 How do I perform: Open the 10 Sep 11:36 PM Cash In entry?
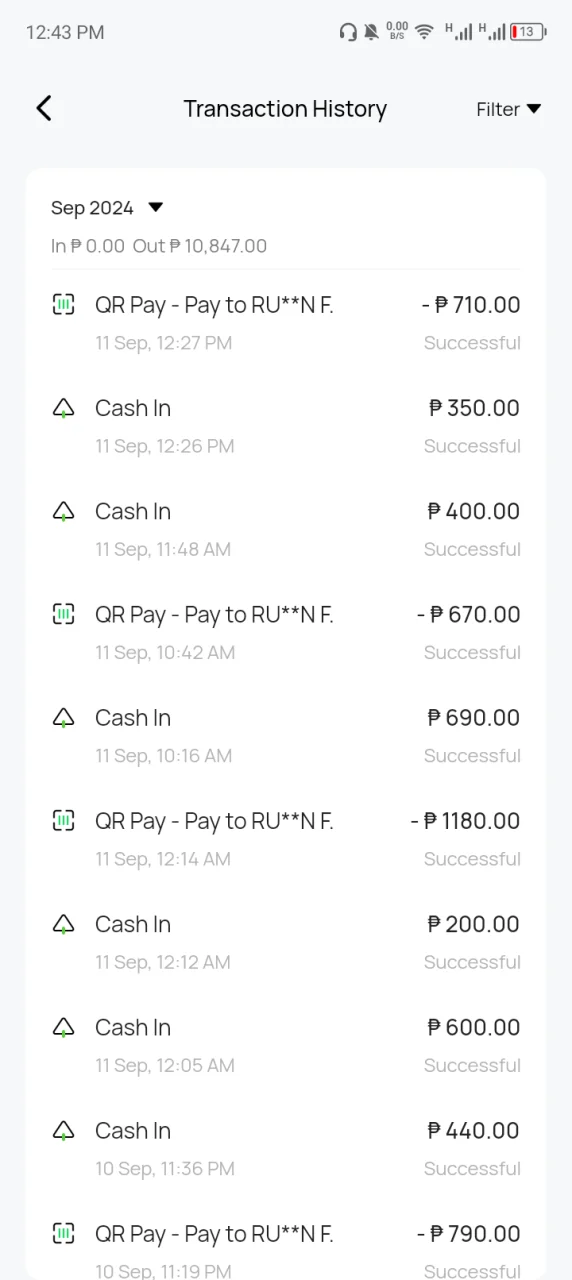point(286,1148)
